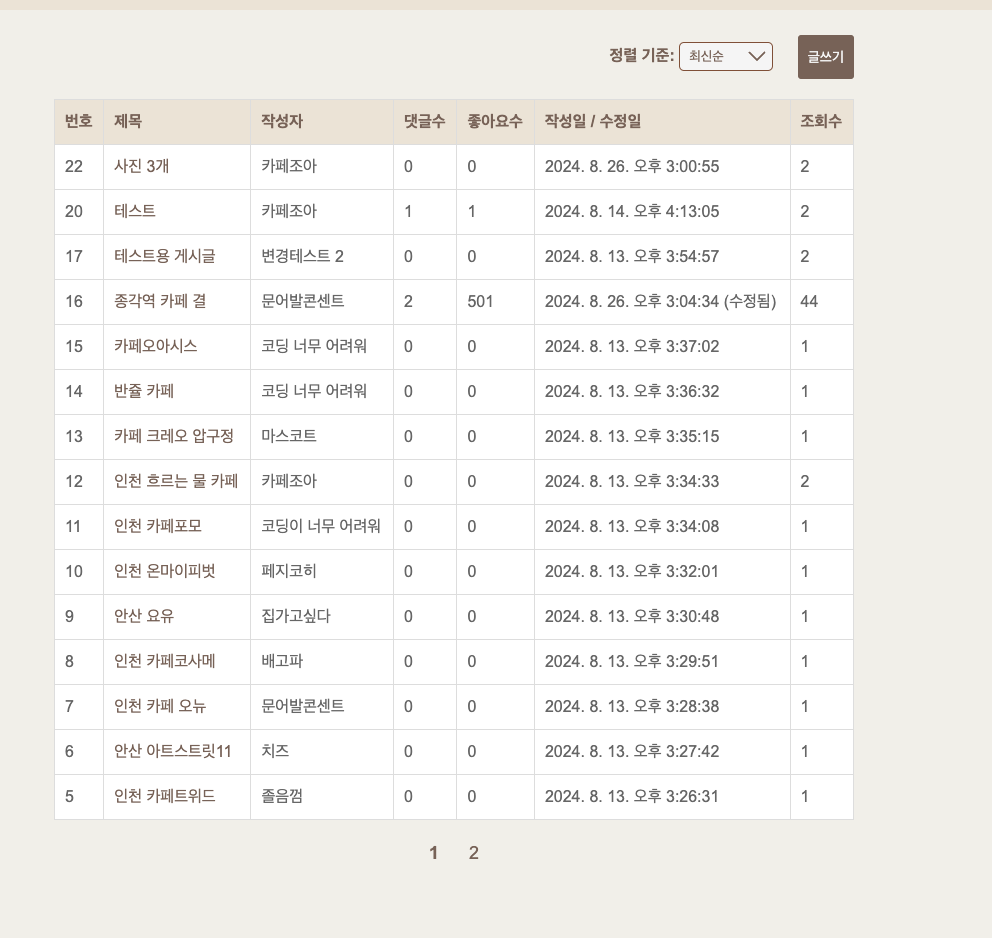The width and height of the screenshot is (992, 938).
Task: Click author 치즈
Action: (x=275, y=751)
